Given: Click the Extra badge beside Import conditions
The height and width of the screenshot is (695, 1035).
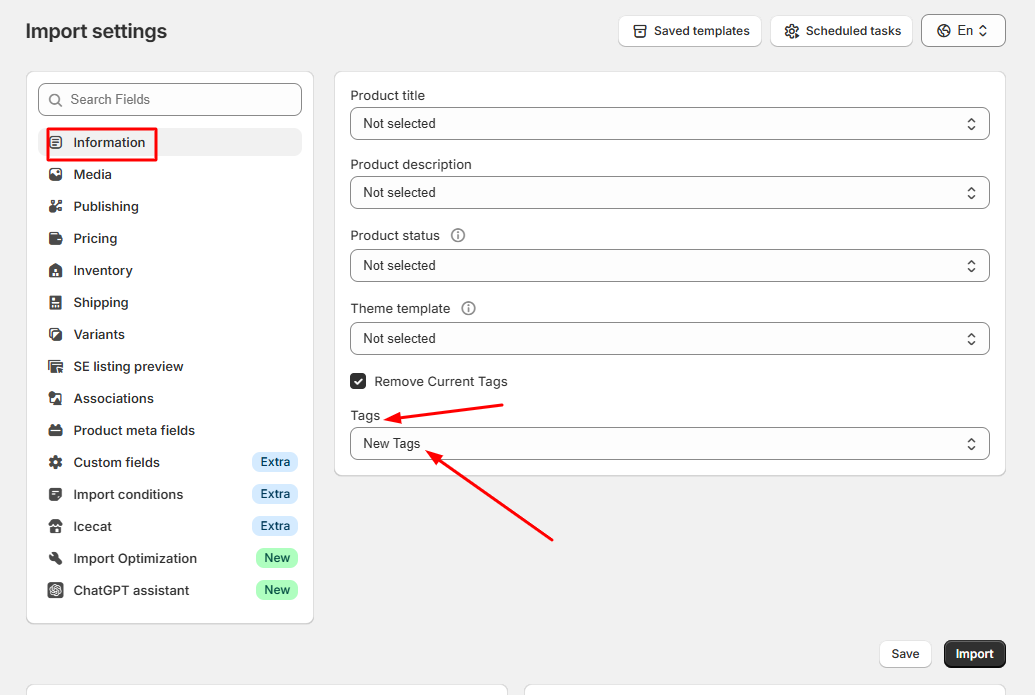Looking at the screenshot, I should [275, 494].
